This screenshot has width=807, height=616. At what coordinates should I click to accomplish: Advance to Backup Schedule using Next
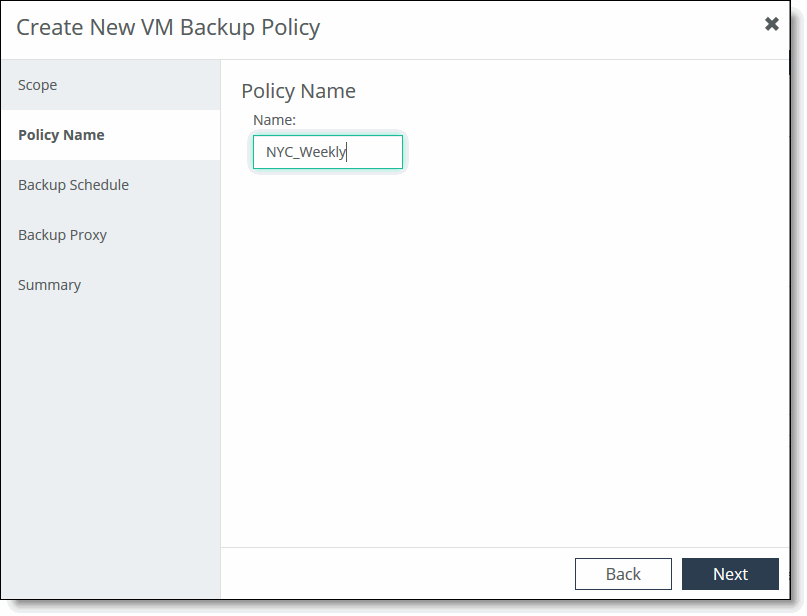[x=730, y=574]
